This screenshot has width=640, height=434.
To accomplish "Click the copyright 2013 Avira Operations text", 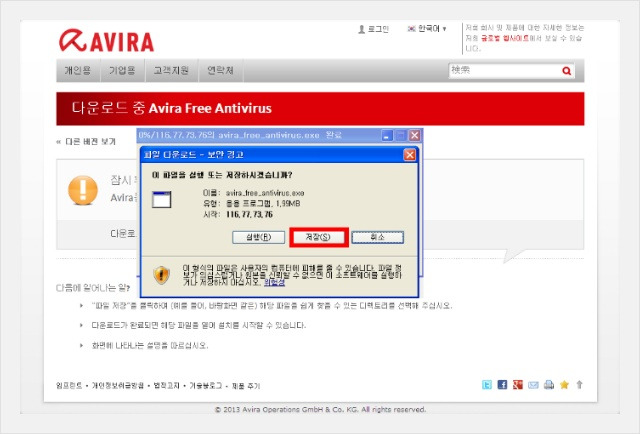I will click(x=320, y=409).
